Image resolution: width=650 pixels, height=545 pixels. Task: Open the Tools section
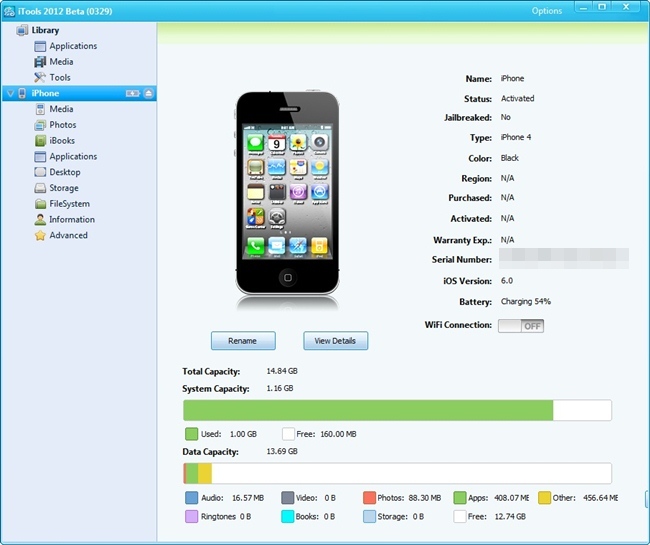point(60,78)
